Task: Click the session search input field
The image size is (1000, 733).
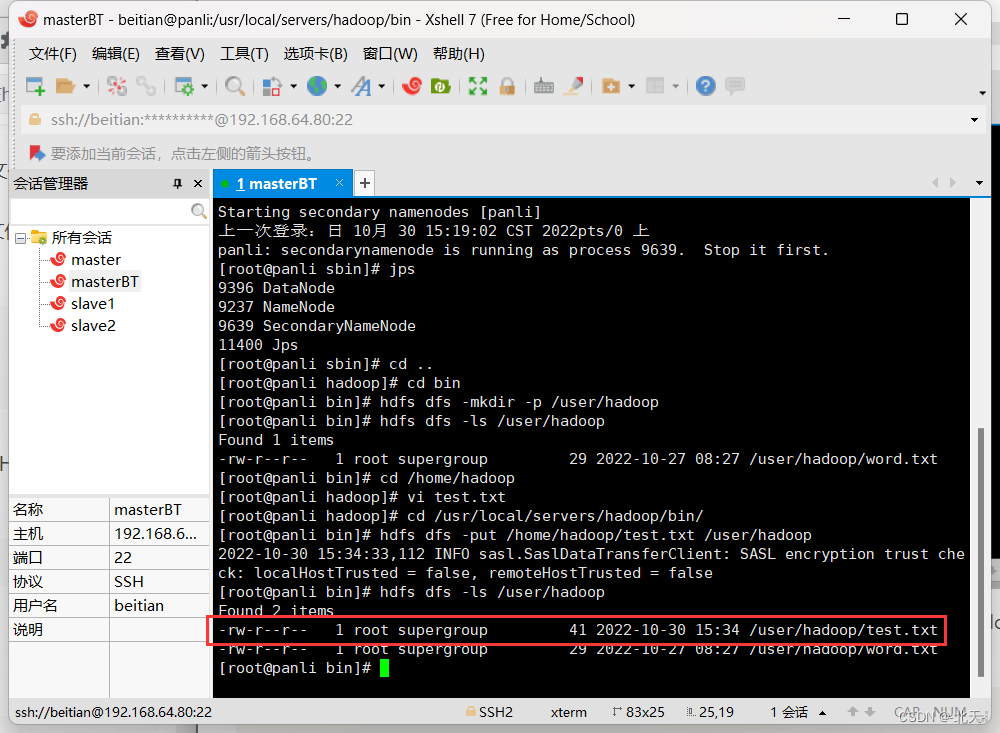Action: pos(100,211)
